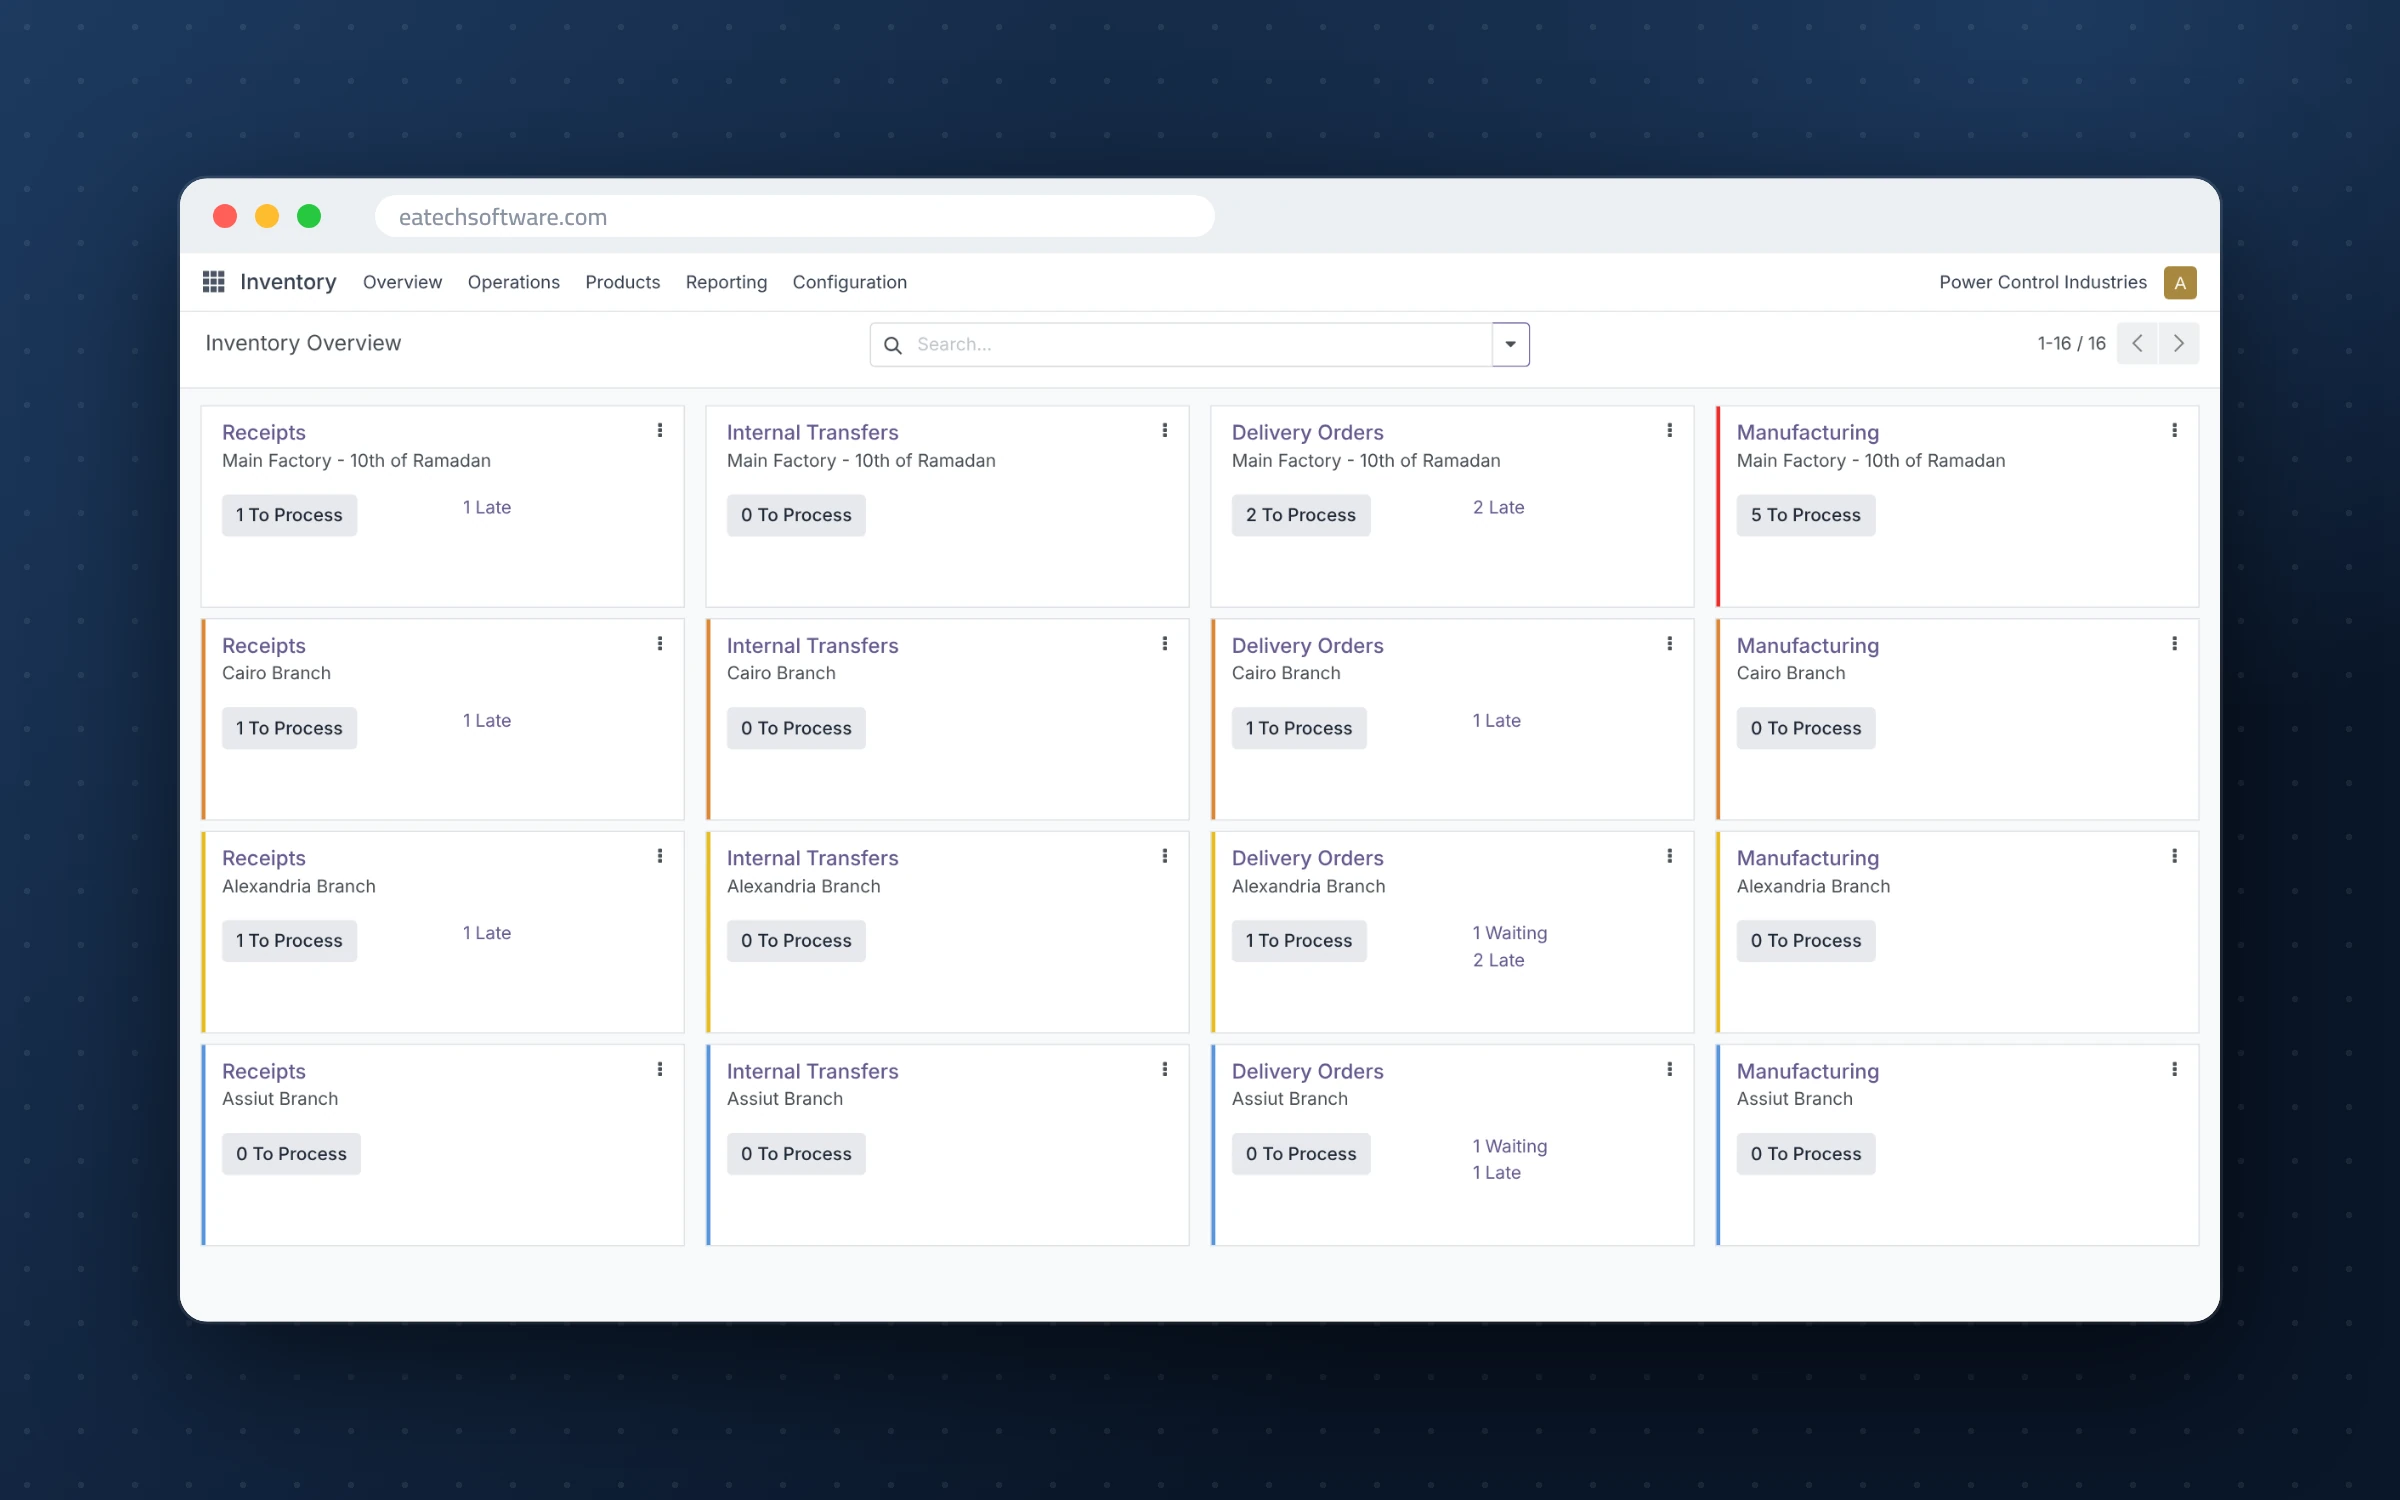Click the browser address bar eatechsoftware.com
The width and height of the screenshot is (2400, 1500).
[795, 217]
